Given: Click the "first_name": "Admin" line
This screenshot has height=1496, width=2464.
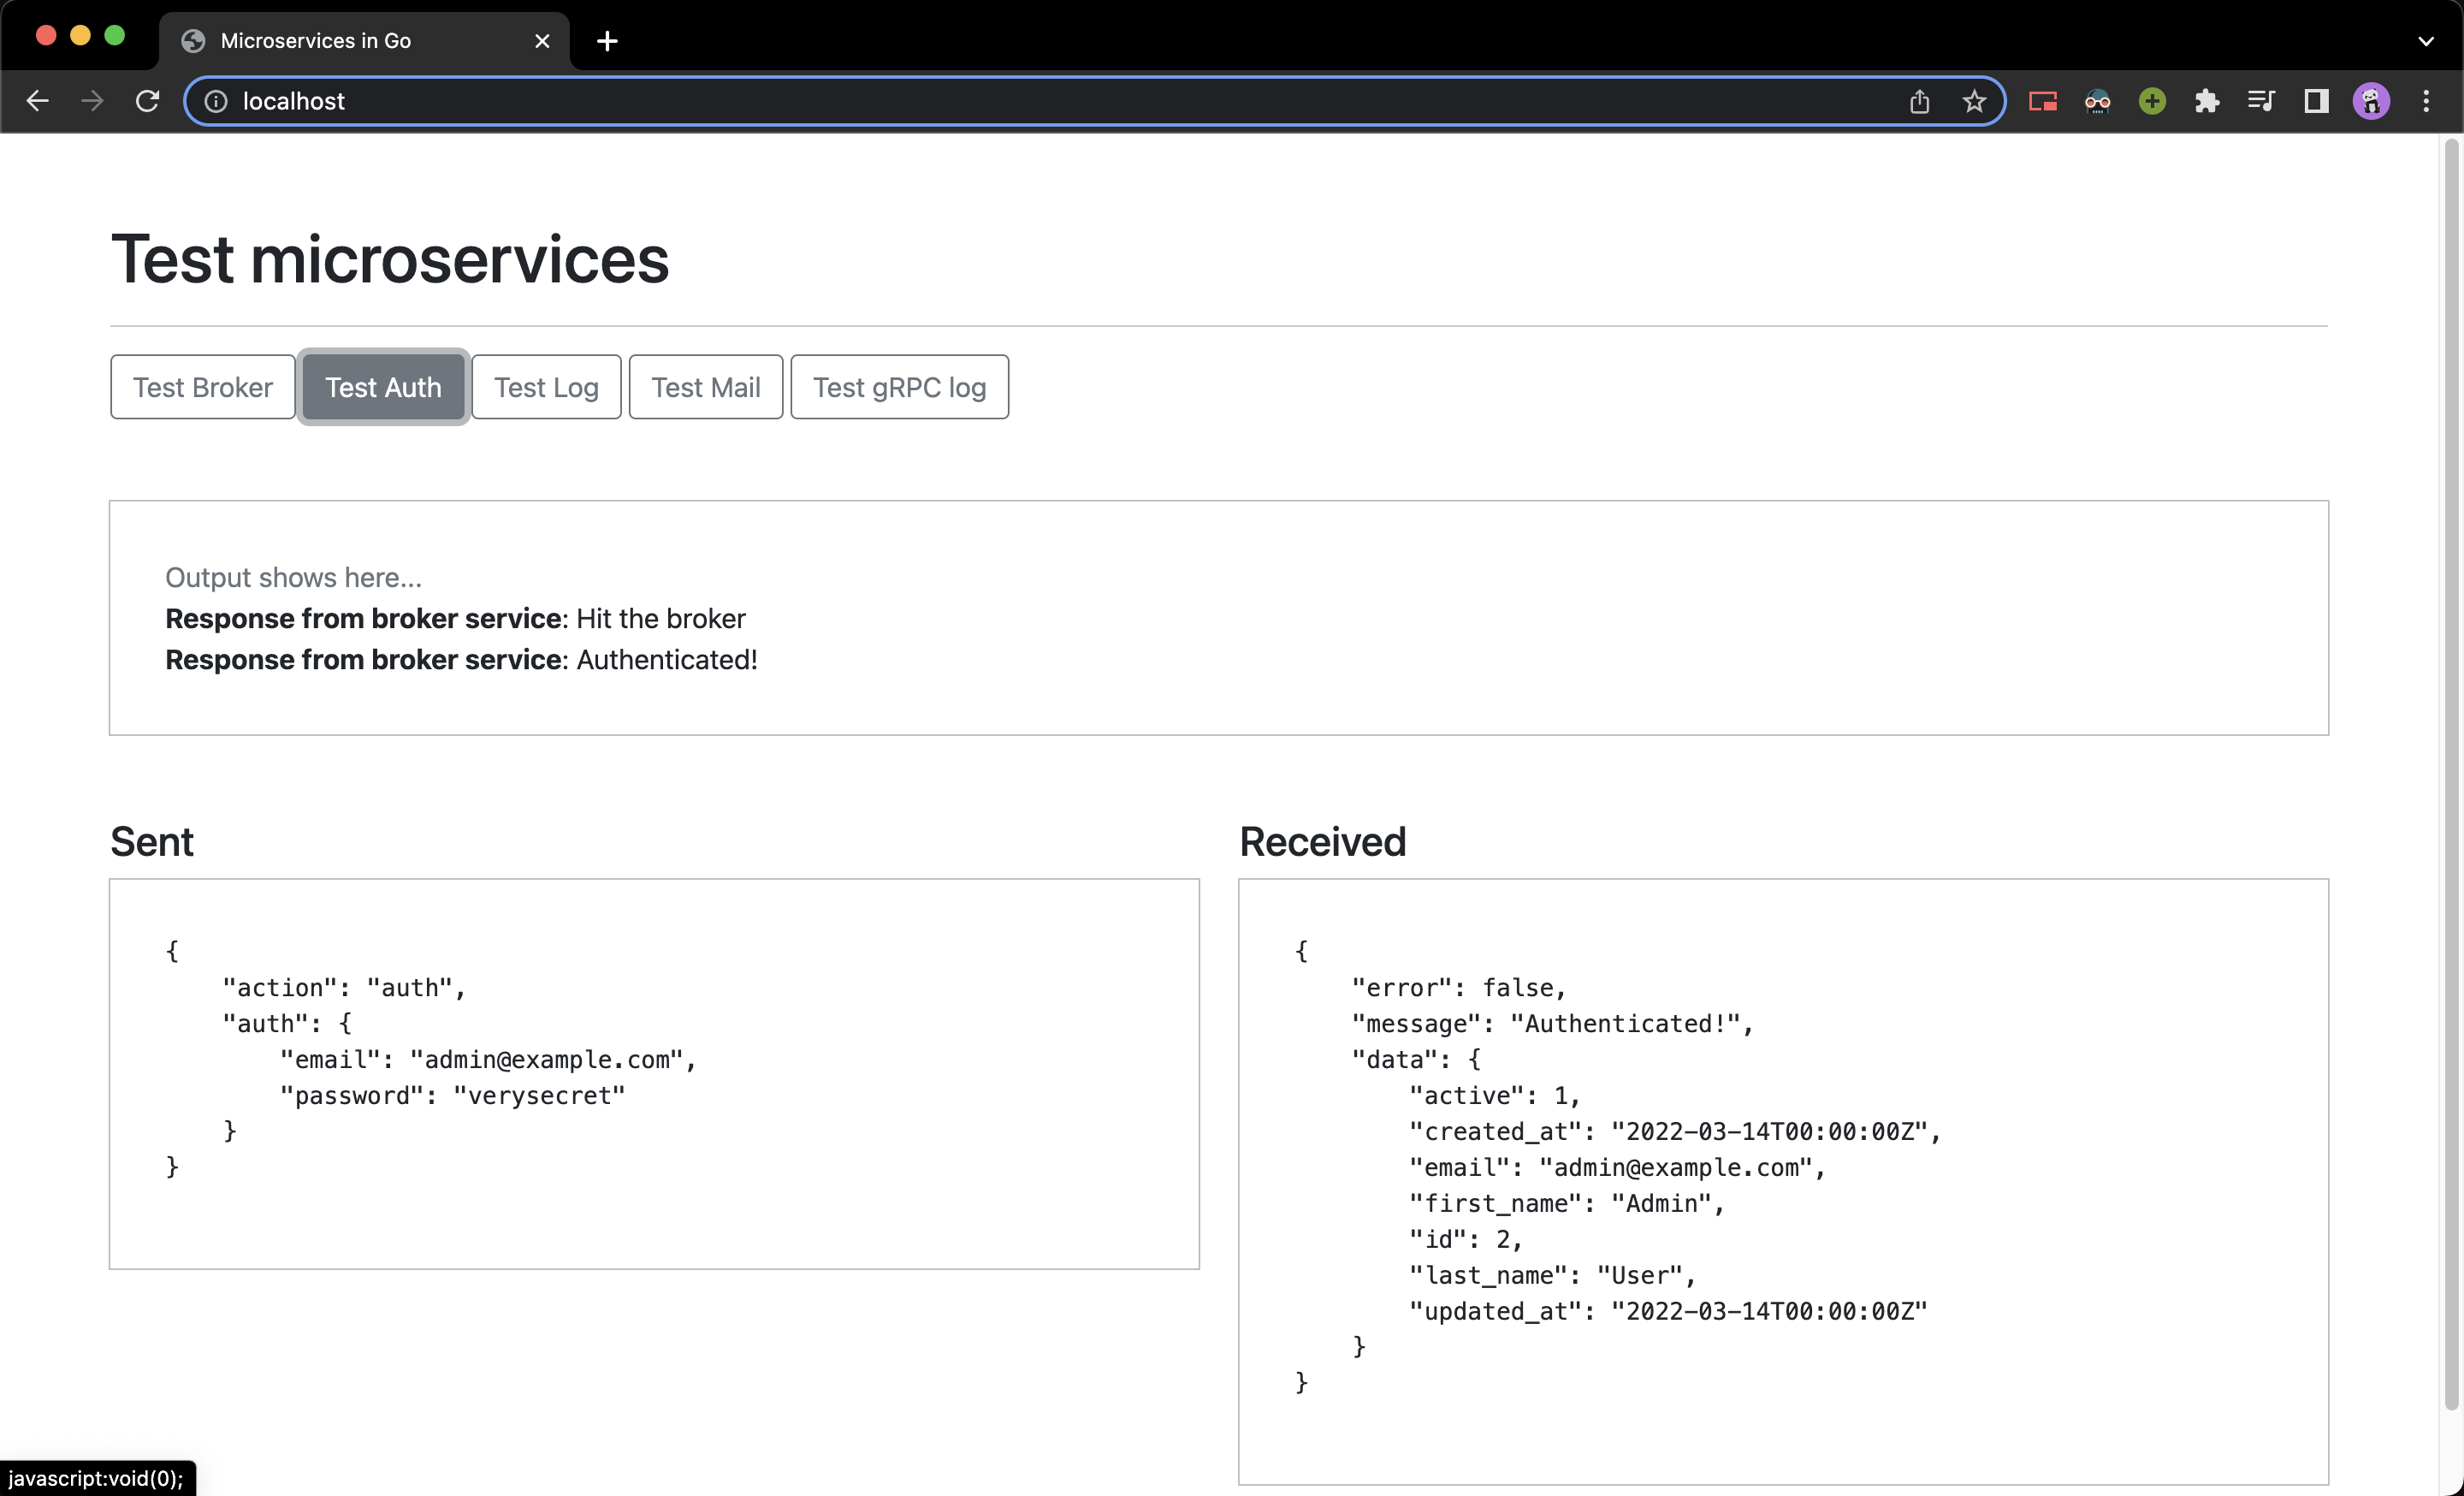Looking at the screenshot, I should tap(1567, 1204).
